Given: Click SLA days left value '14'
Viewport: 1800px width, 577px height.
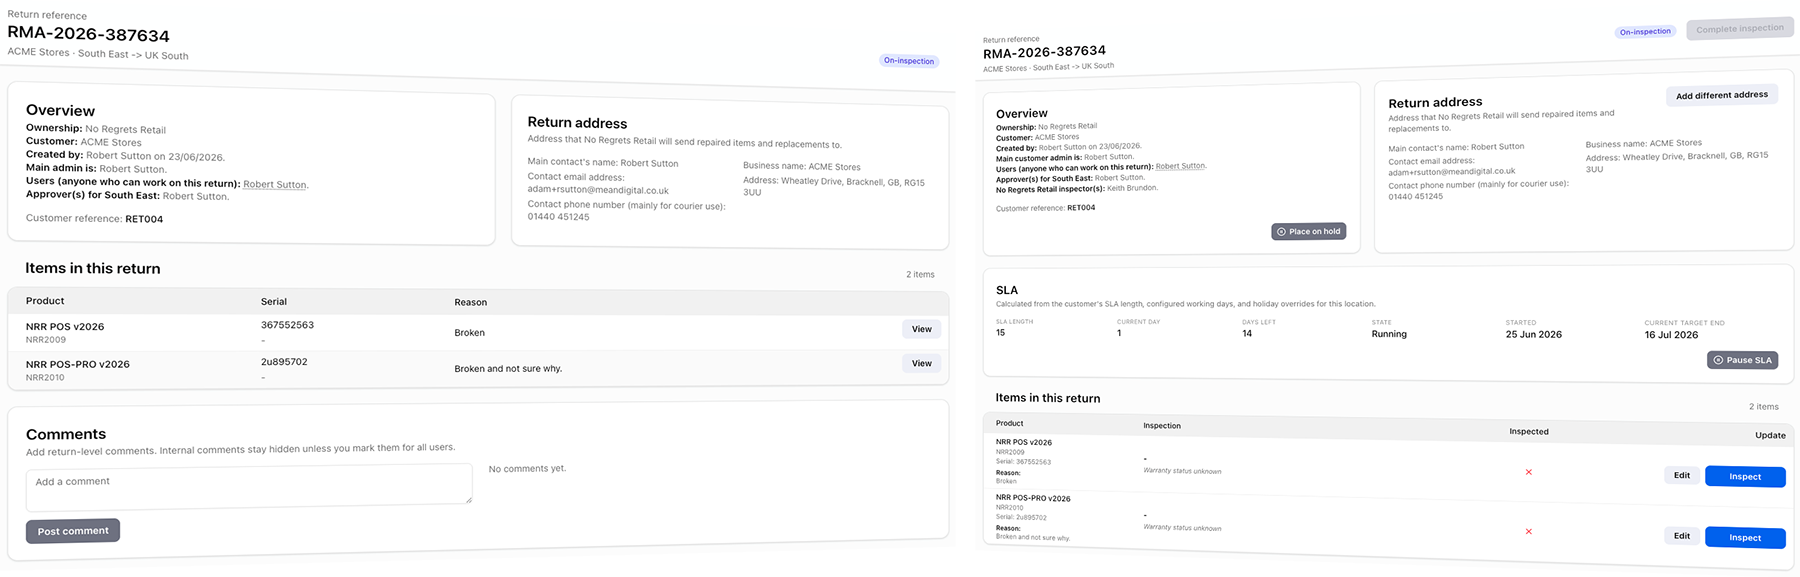Looking at the screenshot, I should click(x=1247, y=334).
